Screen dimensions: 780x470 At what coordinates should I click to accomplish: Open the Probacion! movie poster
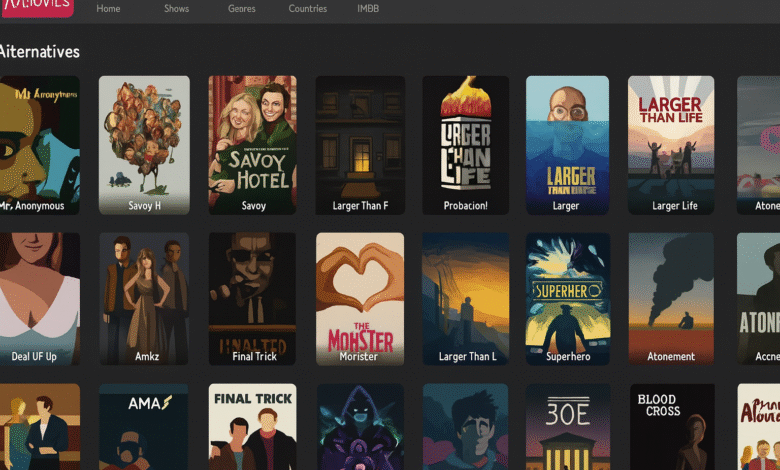point(466,140)
